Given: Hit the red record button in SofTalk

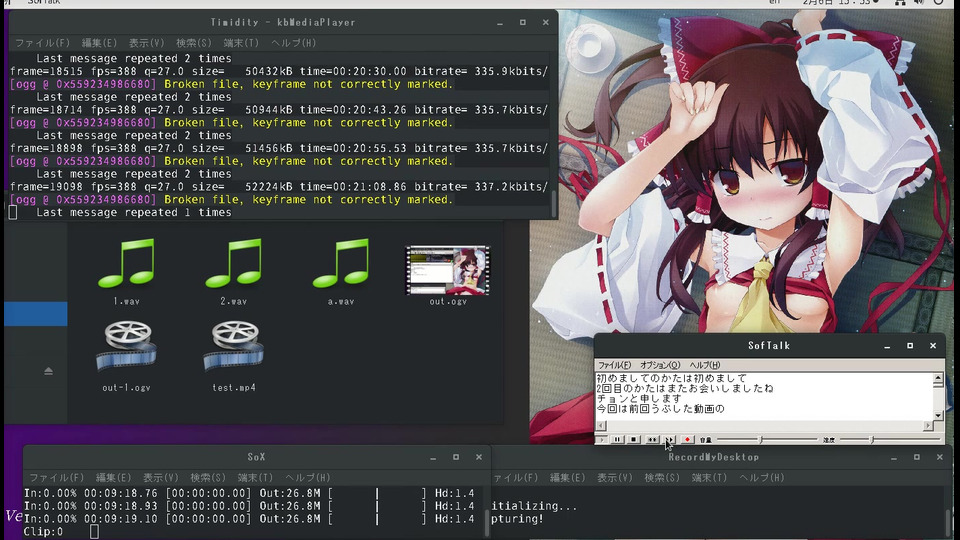Looking at the screenshot, I should click(x=688, y=440).
